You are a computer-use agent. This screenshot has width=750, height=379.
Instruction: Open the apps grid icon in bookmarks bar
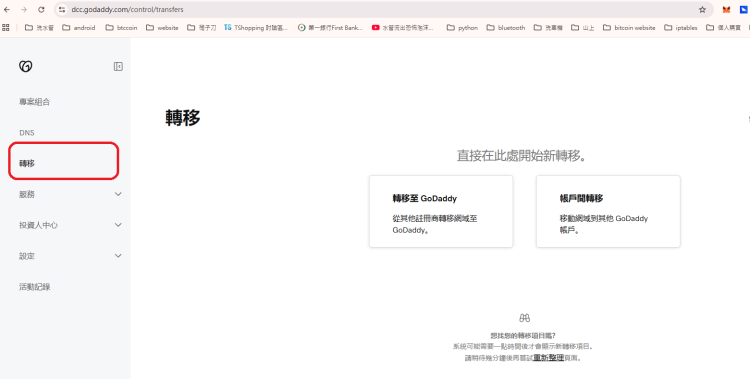[6, 28]
